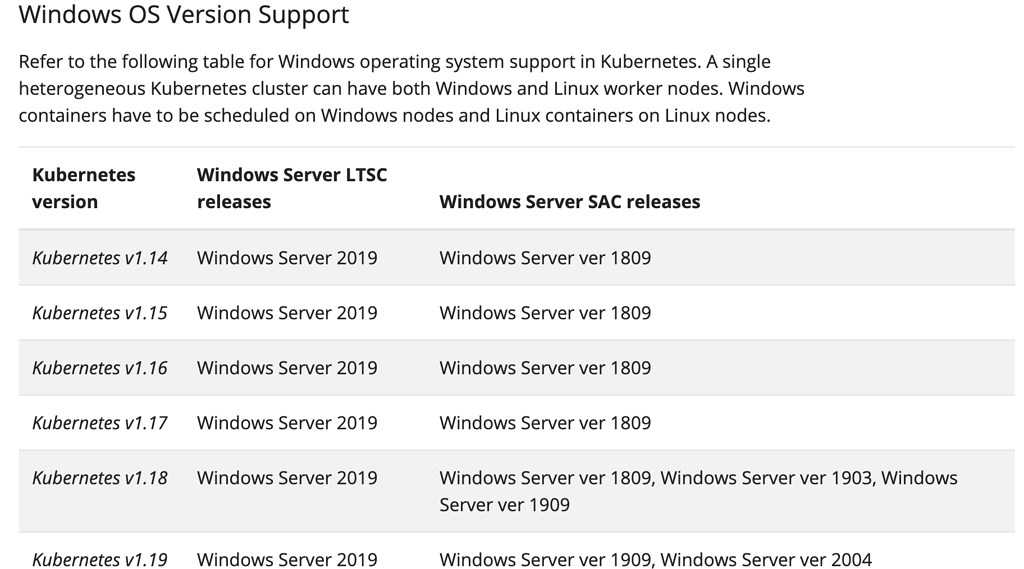Click "Windows Server ver 1809" in the v1.17 row
This screenshot has width=1024, height=569.
coord(545,423)
